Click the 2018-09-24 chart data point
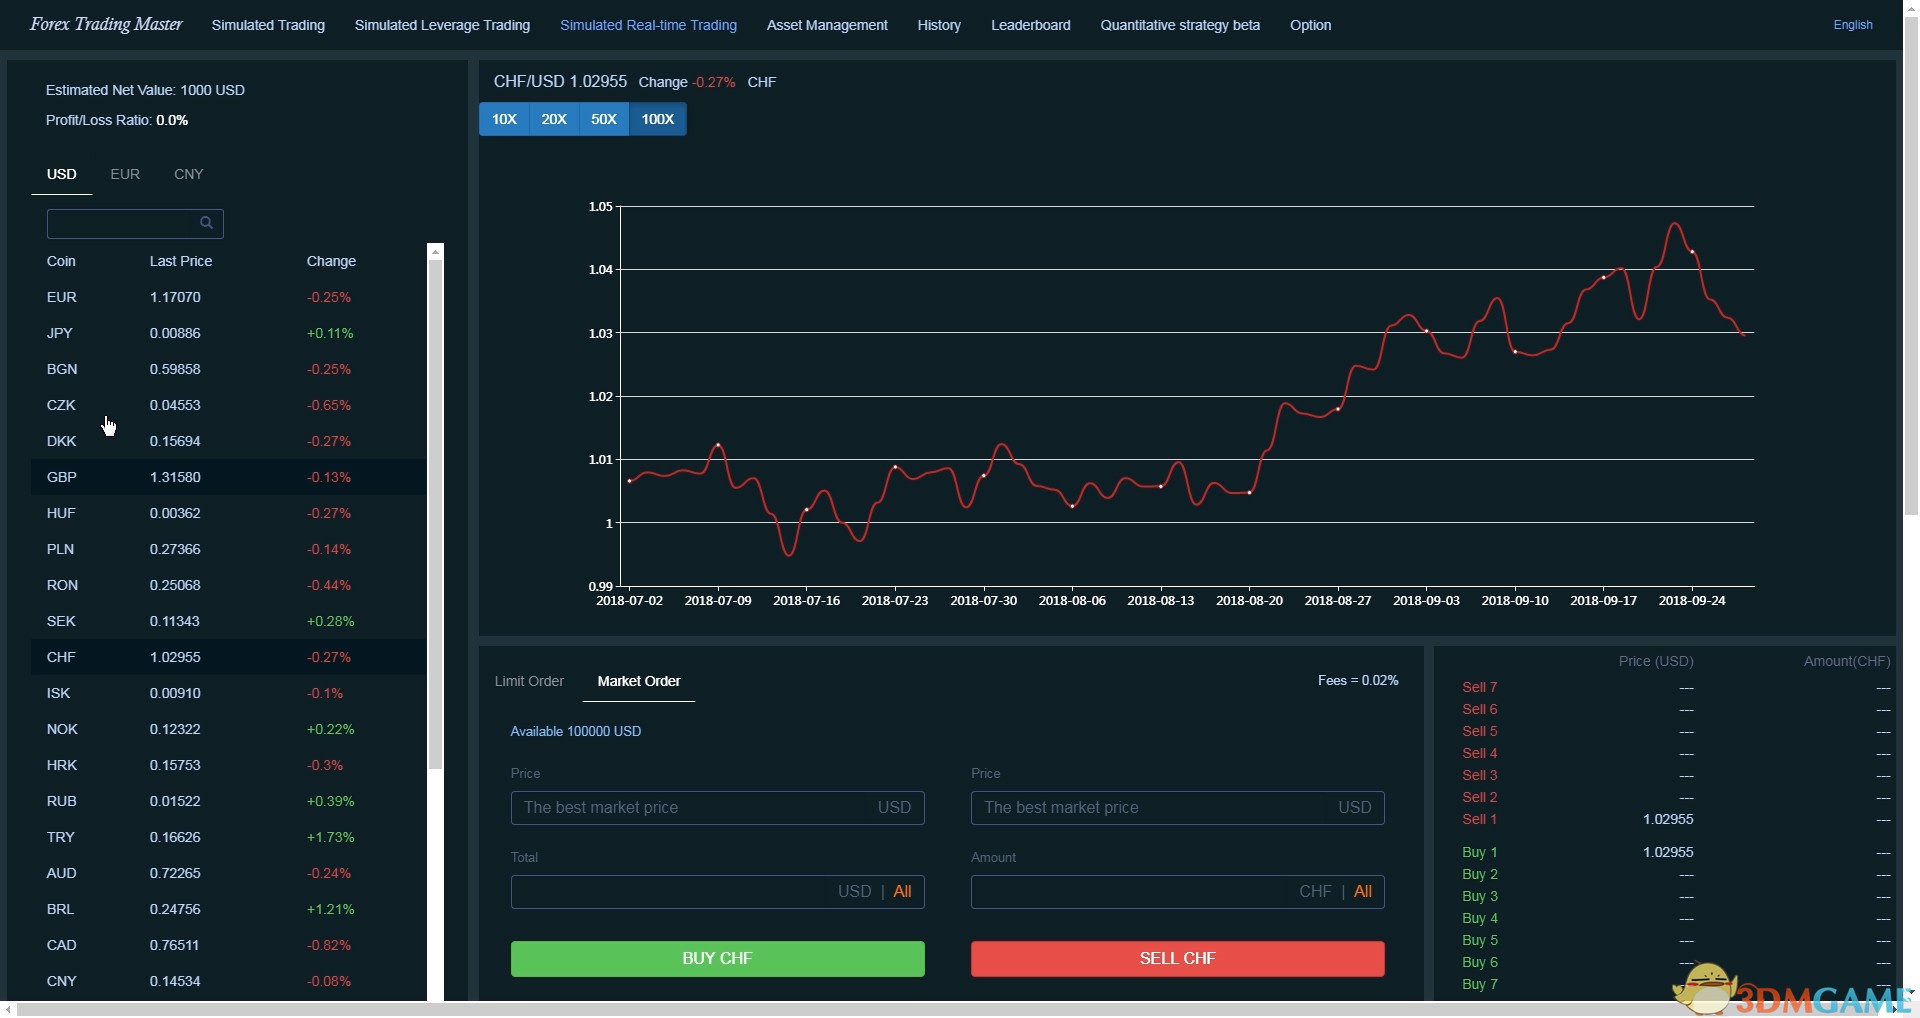 tap(1692, 252)
